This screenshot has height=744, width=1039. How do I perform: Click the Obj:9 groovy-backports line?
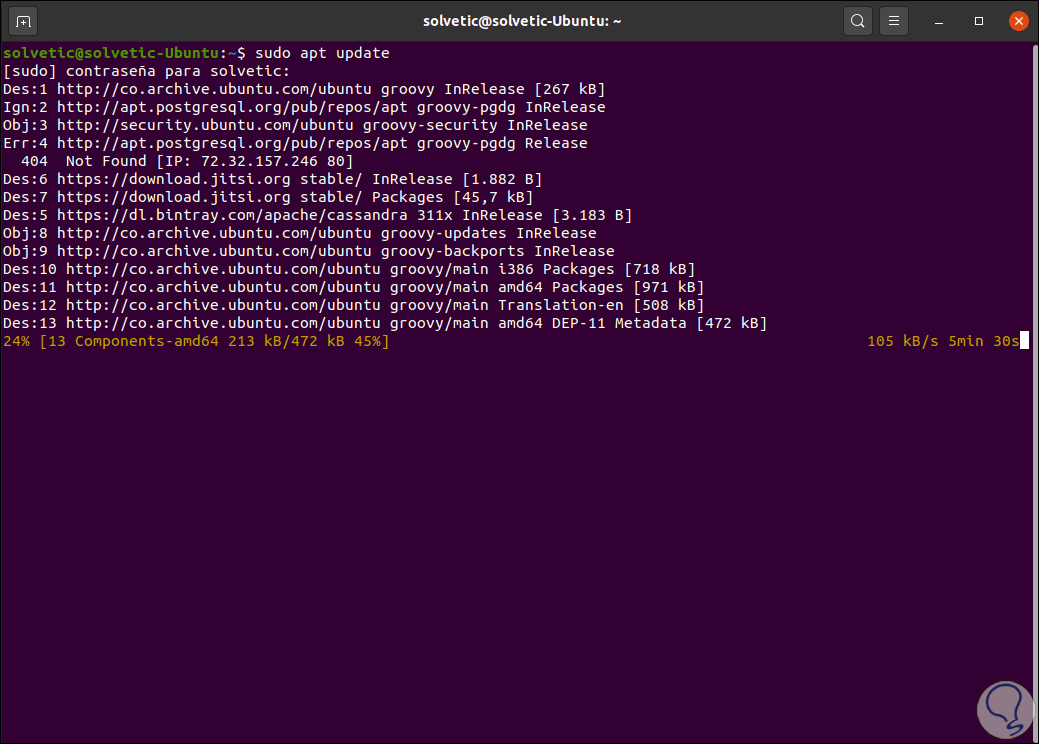pos(309,251)
